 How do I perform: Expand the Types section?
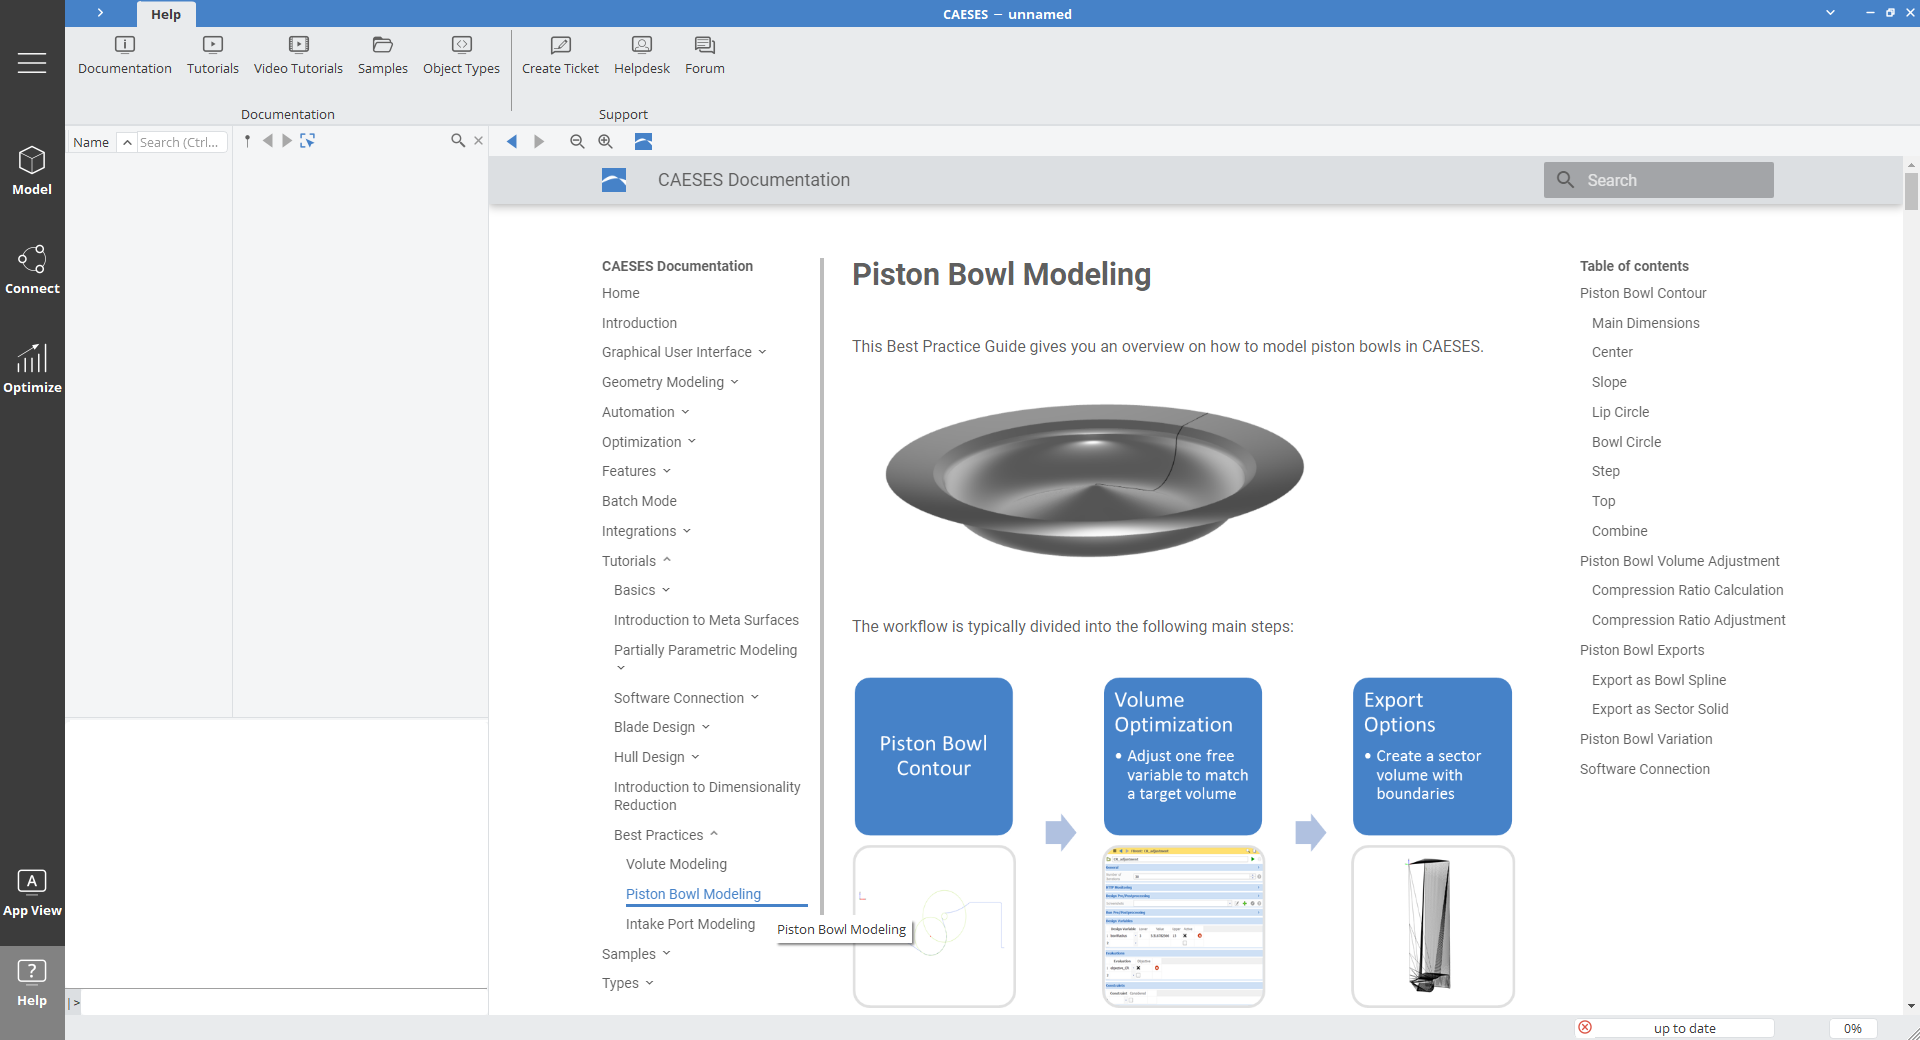pyautogui.click(x=649, y=983)
